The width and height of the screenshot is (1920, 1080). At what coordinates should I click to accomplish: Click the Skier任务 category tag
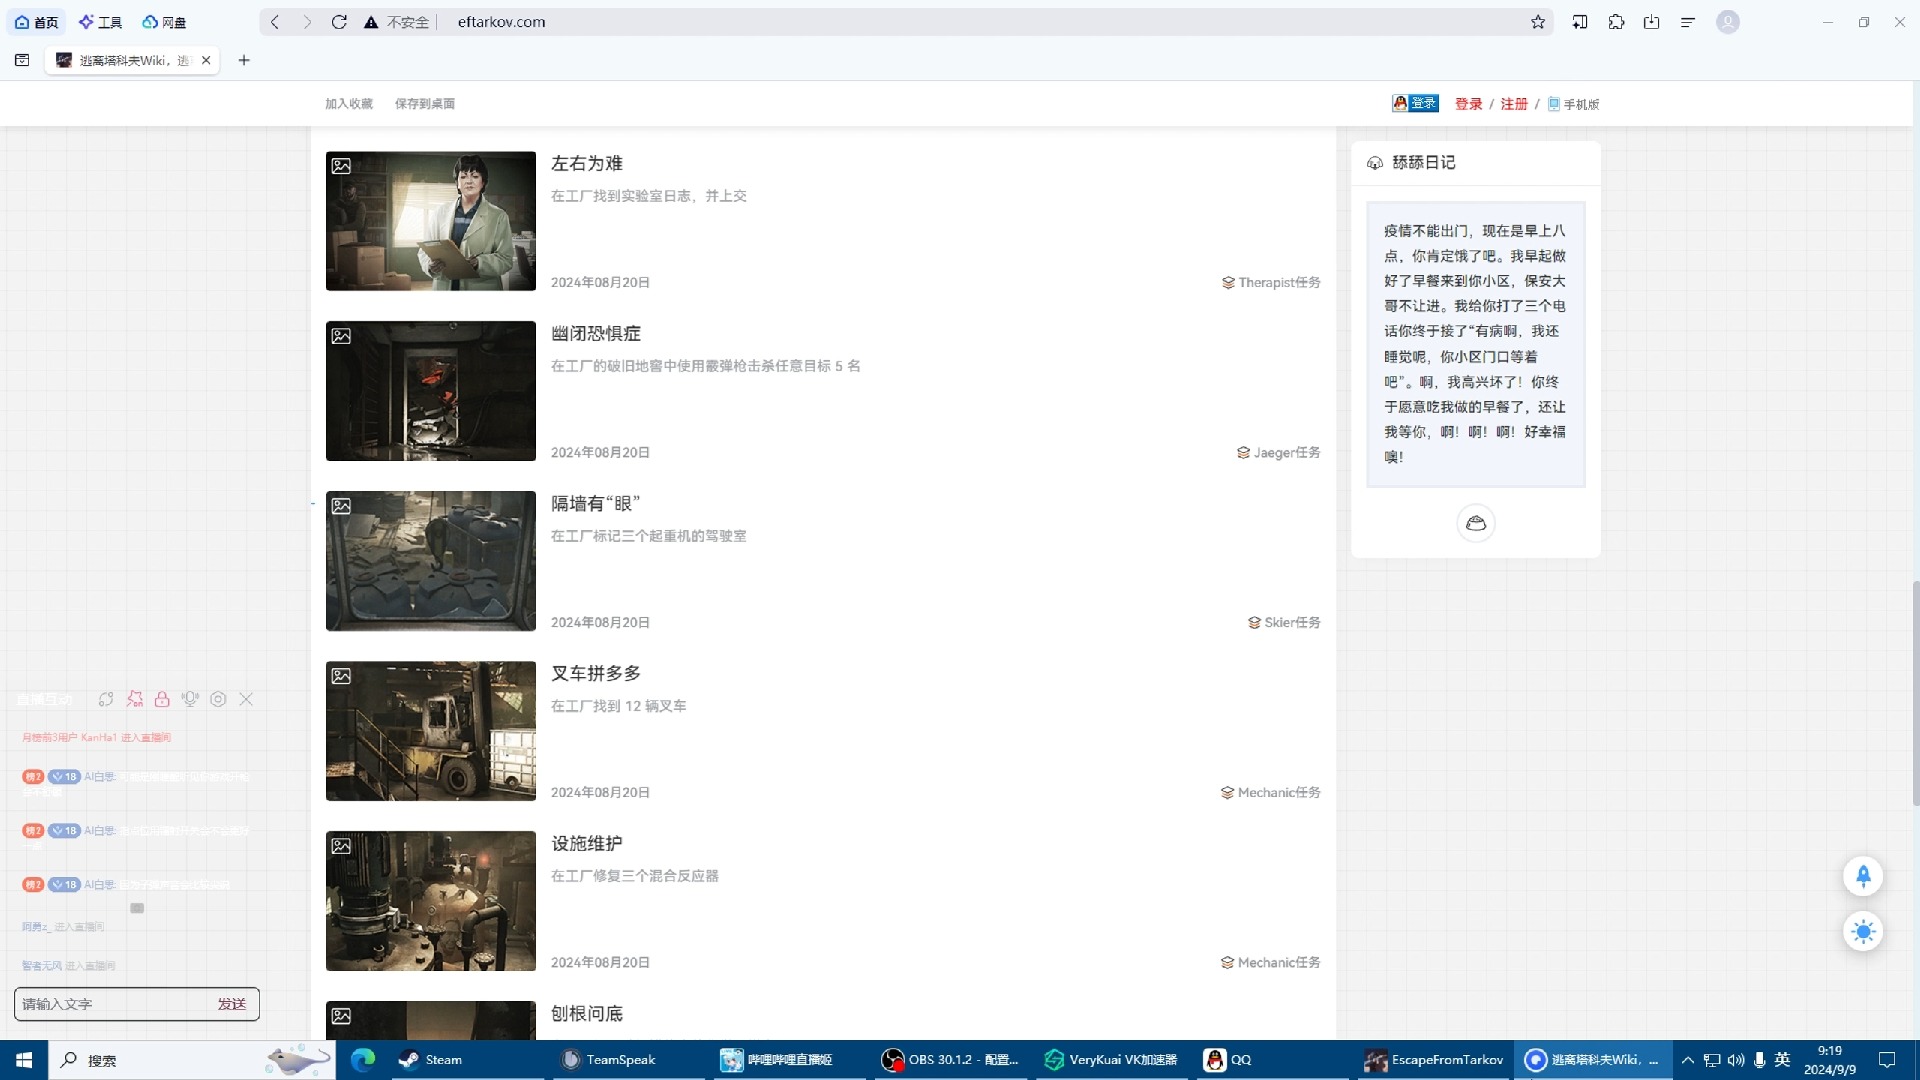(1284, 623)
